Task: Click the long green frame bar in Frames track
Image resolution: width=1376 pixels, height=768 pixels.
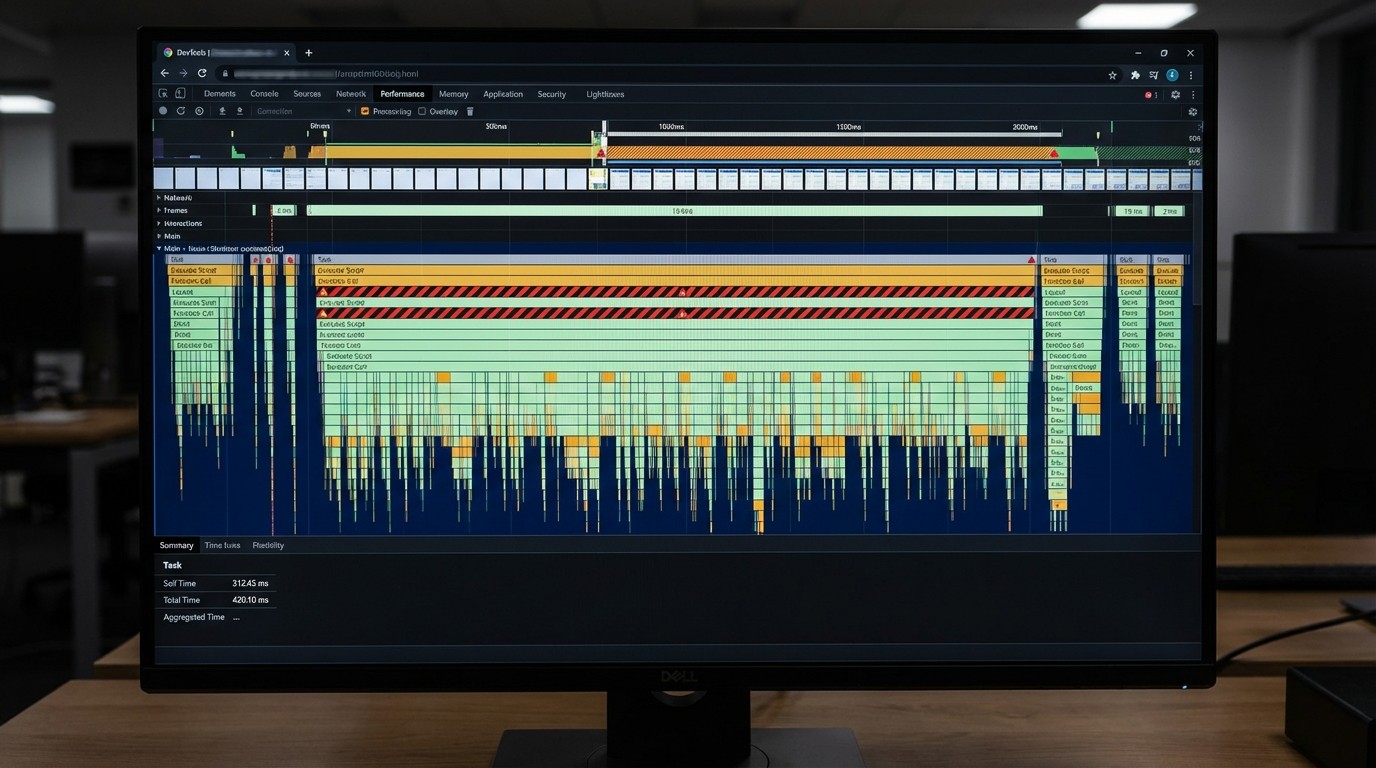Action: pos(674,211)
